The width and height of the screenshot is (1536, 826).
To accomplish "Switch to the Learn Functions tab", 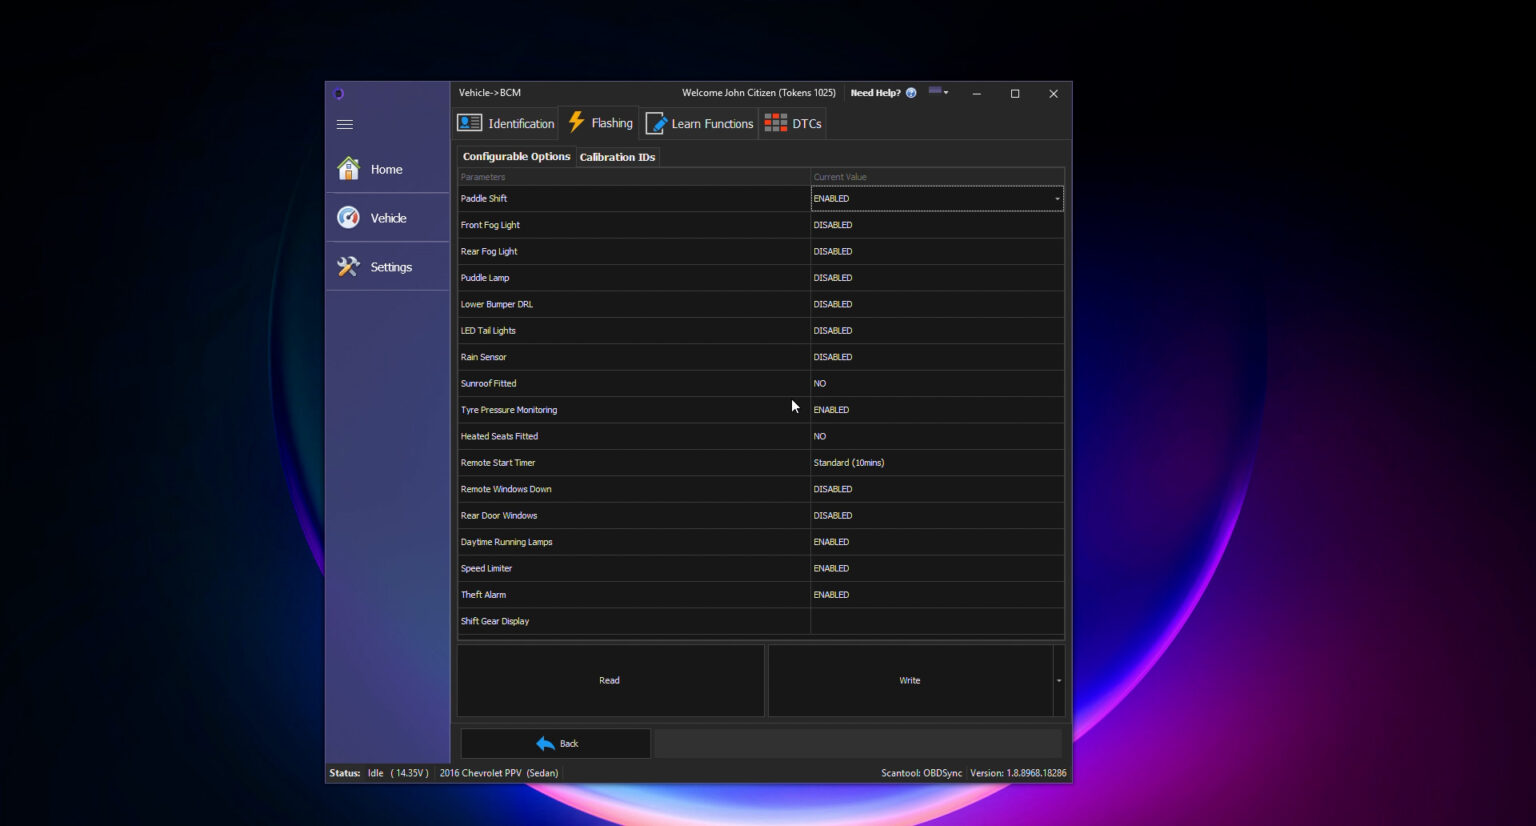I will point(700,123).
